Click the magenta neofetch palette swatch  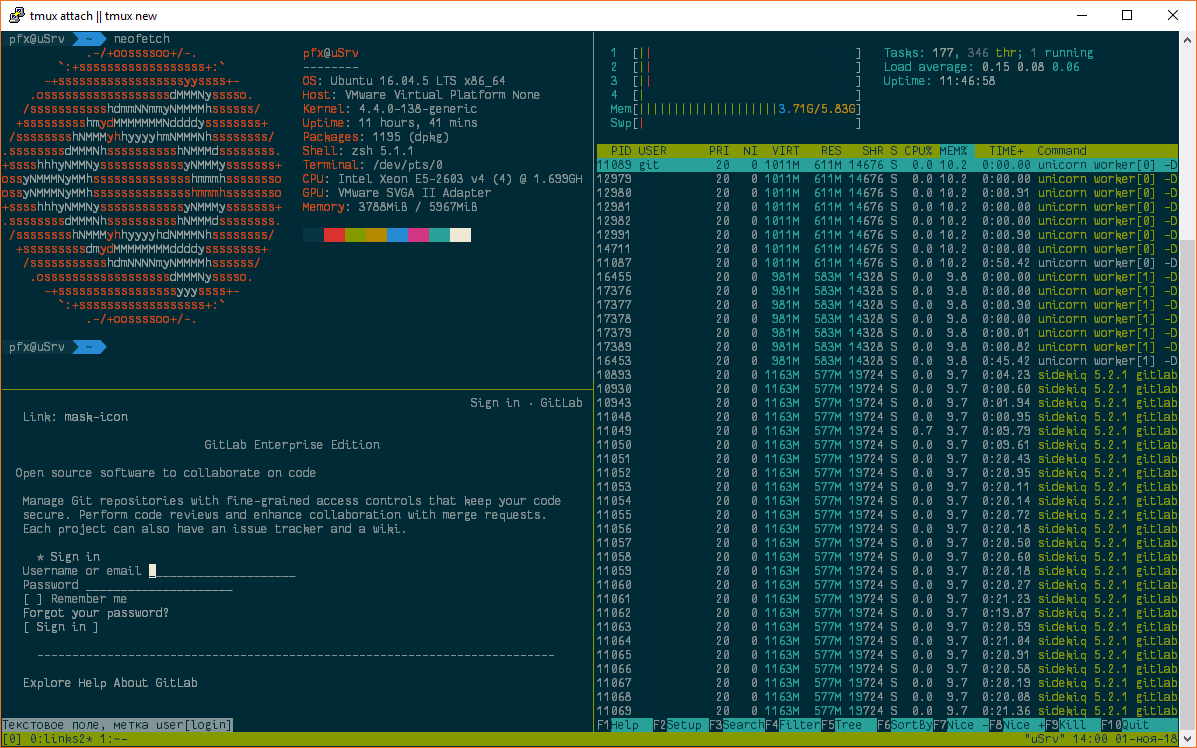point(418,235)
